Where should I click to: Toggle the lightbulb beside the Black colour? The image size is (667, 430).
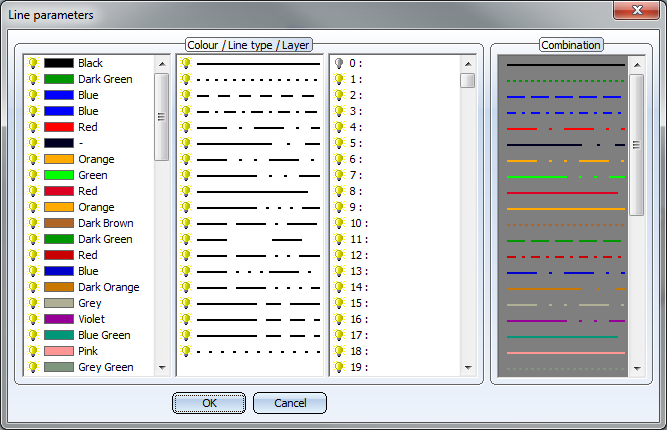point(33,63)
